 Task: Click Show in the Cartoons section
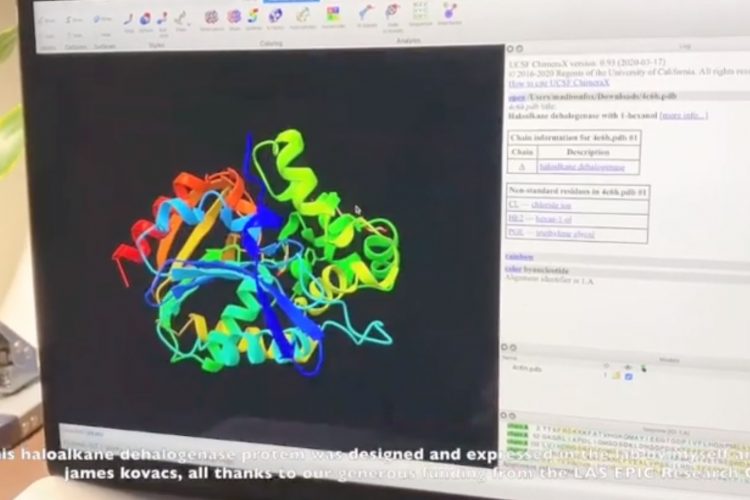[74, 21]
